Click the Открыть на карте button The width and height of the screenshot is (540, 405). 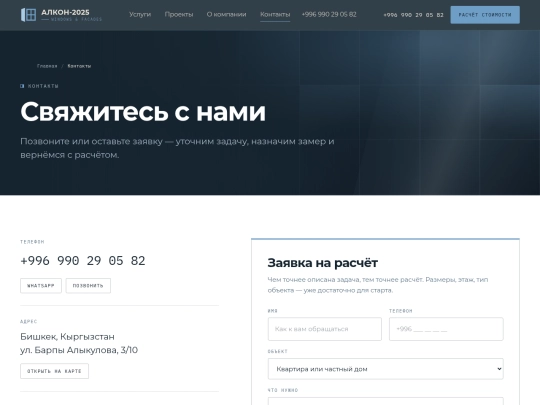tap(54, 371)
